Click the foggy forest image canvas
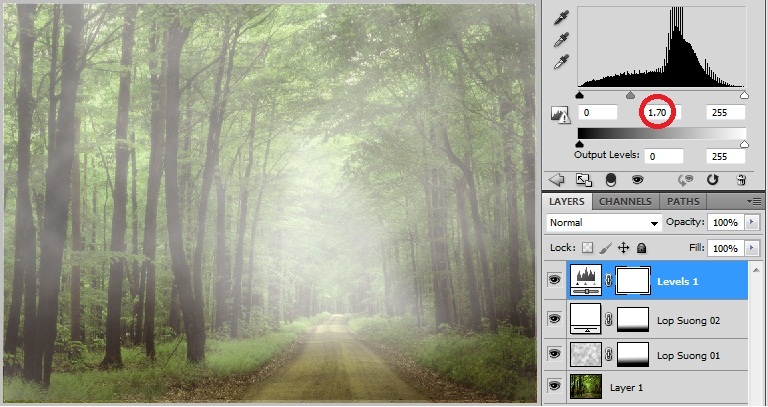The image size is (768, 407). 270,203
